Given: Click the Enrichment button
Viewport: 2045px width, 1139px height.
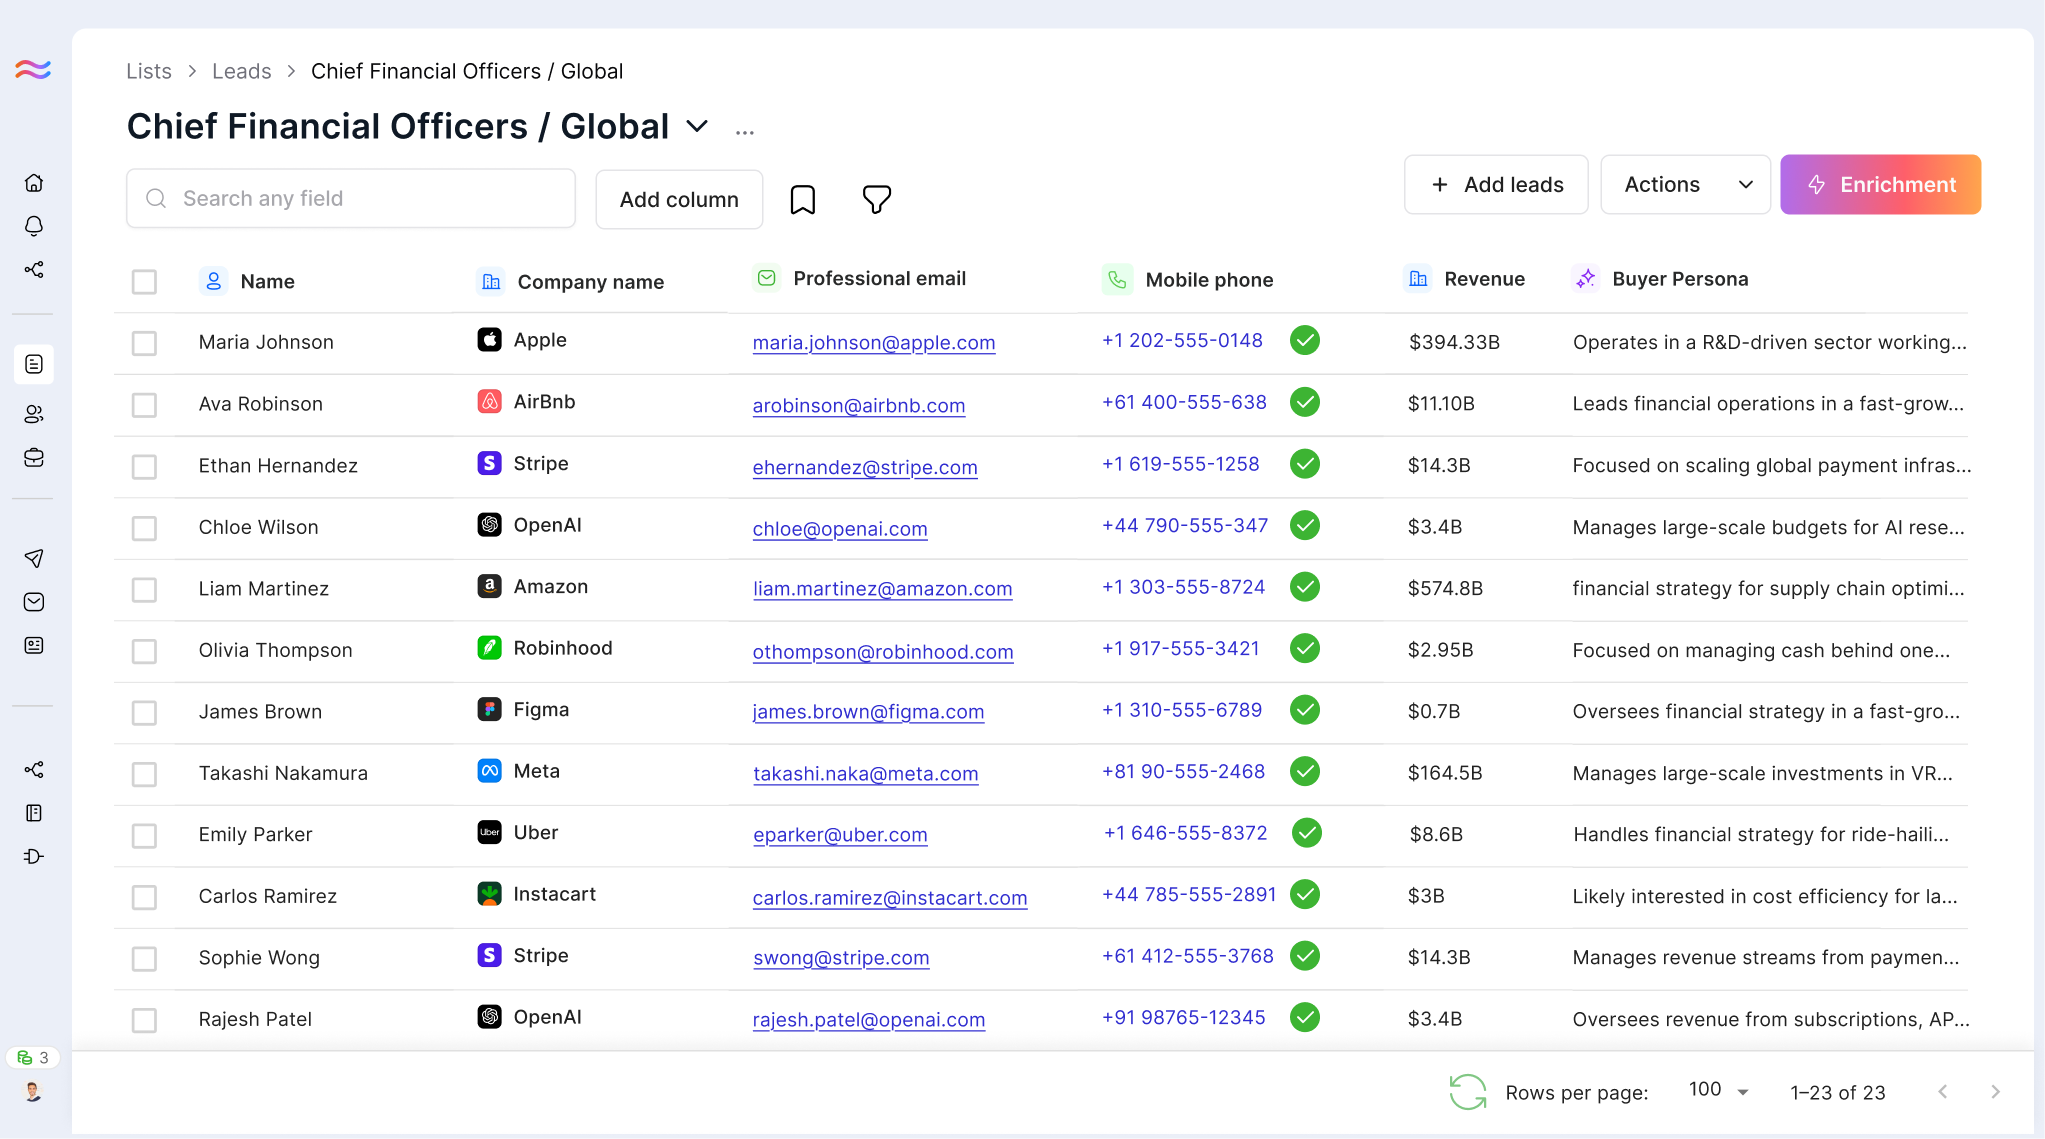Looking at the screenshot, I should [x=1881, y=185].
